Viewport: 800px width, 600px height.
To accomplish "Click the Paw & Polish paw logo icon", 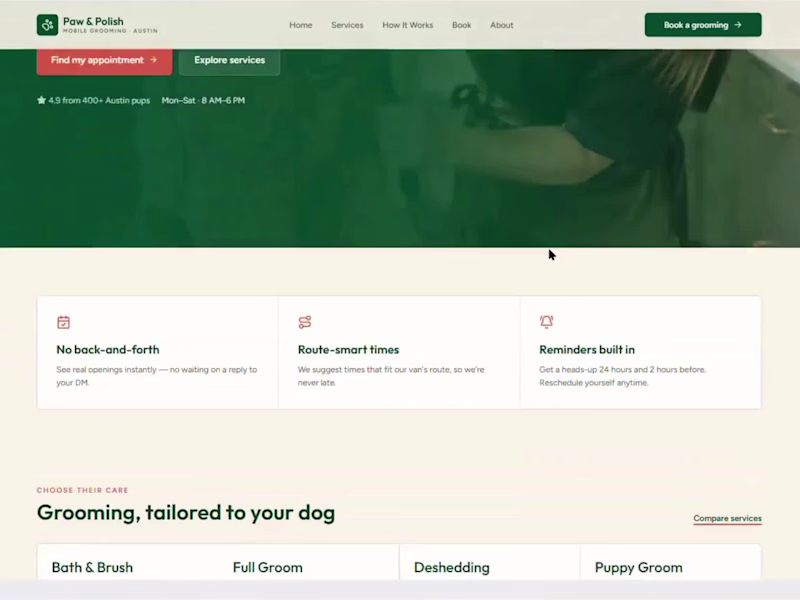I will coord(47,25).
